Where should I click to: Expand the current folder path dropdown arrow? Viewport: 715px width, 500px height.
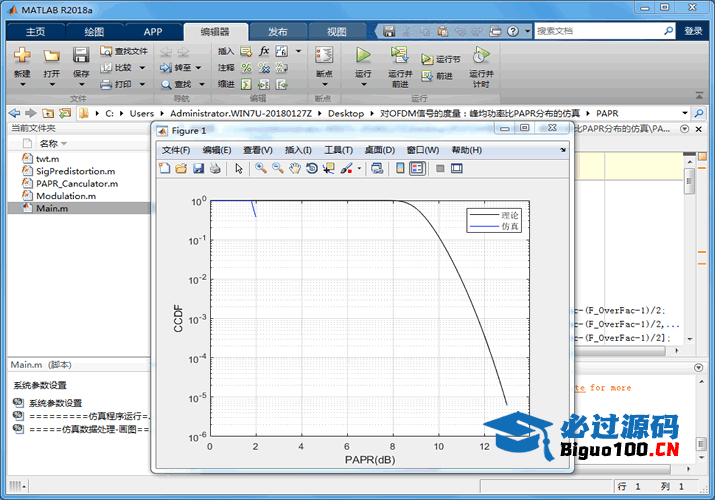pos(686,113)
